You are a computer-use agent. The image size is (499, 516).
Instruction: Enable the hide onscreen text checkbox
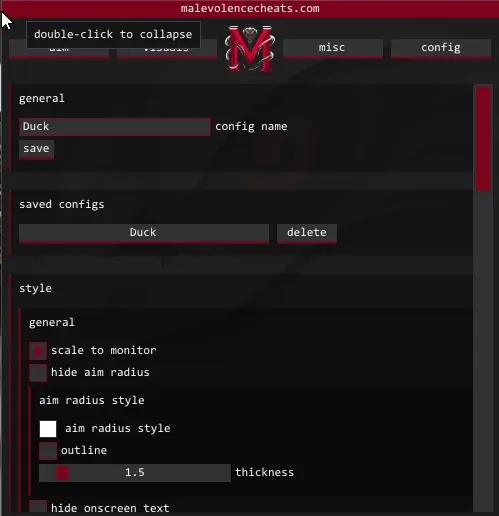(38, 507)
